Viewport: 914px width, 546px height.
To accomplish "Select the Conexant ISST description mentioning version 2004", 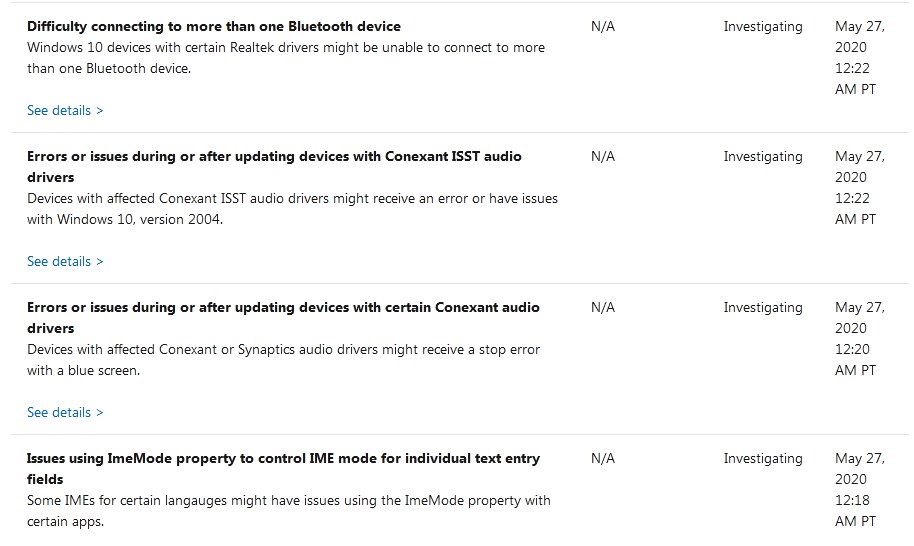I will click(x=292, y=209).
